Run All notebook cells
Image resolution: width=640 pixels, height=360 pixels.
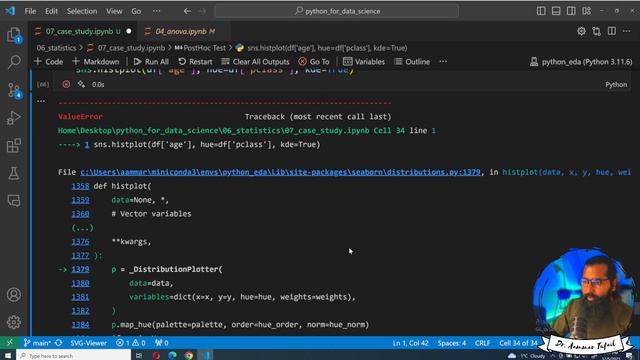point(151,62)
